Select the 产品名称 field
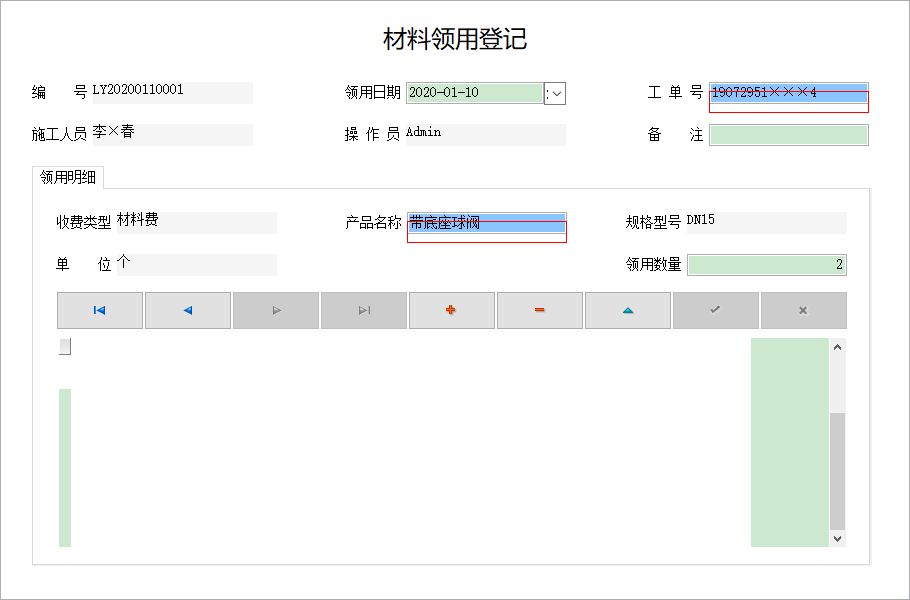The image size is (910, 600). click(486, 223)
